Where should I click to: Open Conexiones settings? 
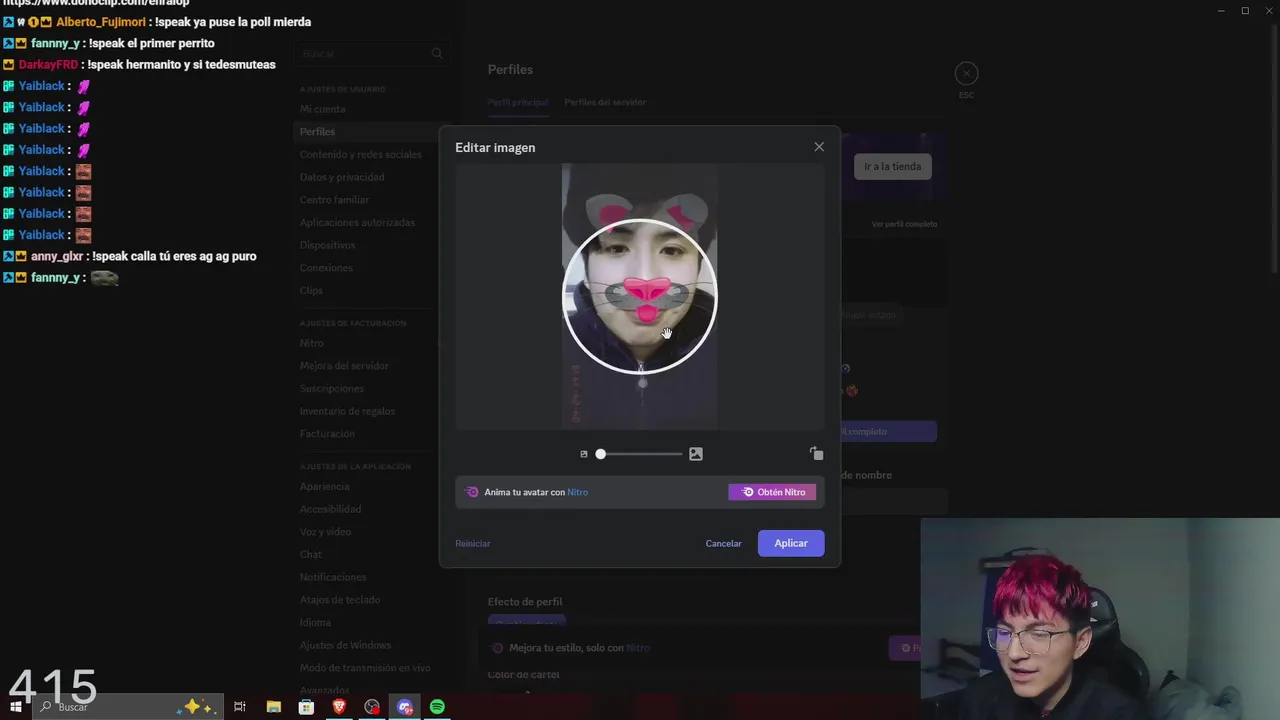tap(326, 268)
